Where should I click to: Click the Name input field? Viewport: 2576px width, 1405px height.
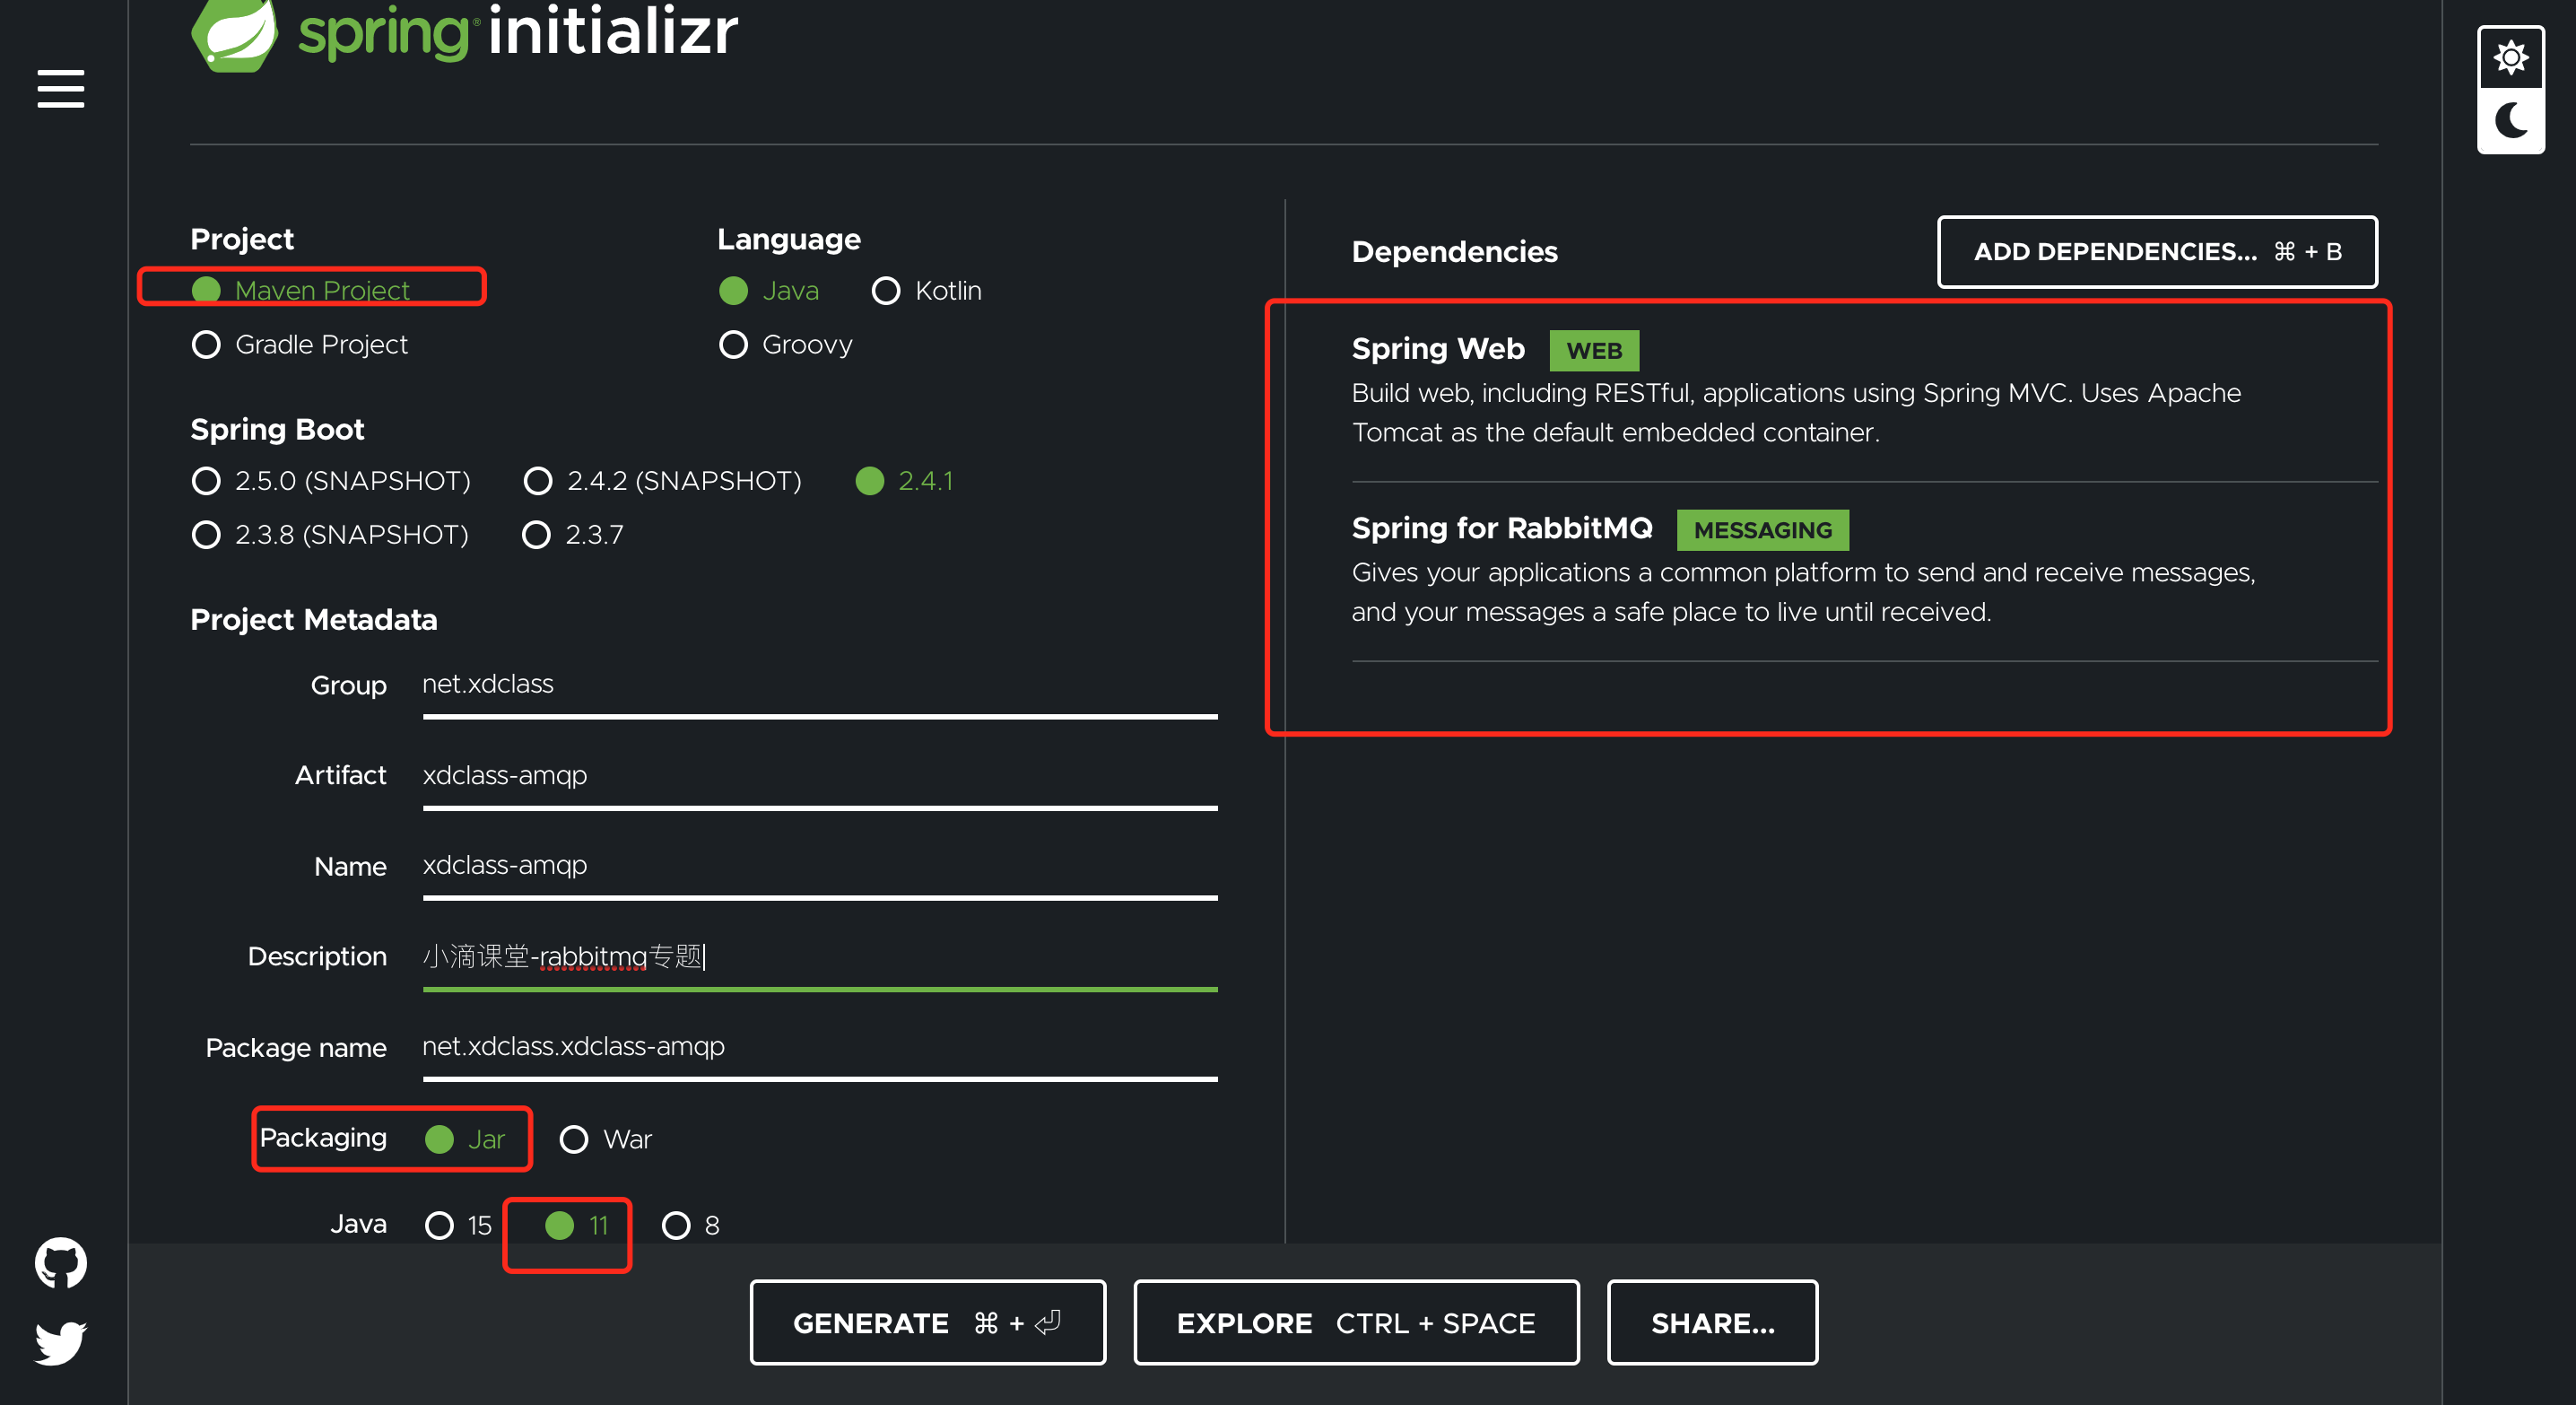tap(820, 866)
